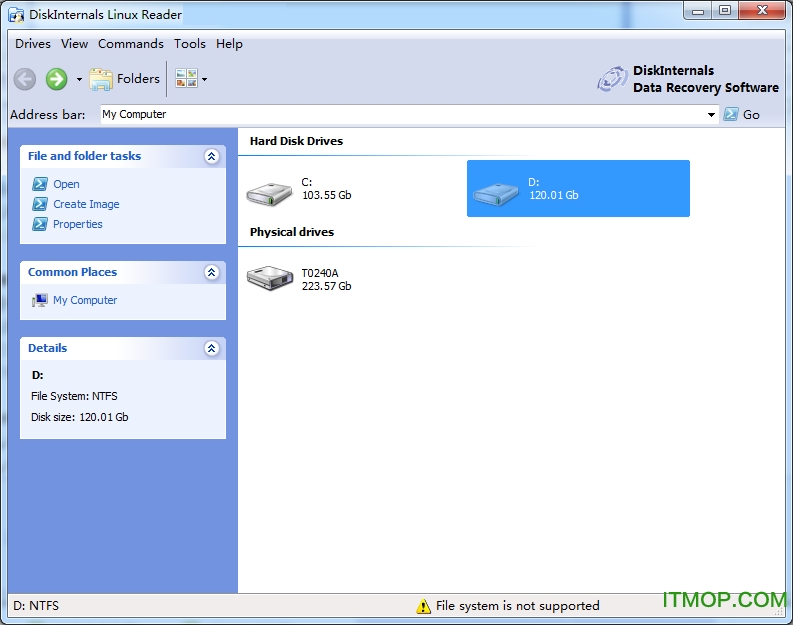Click the T0240A 223.57 Gb label
Screen dimensions: 793x625
pyautogui.click(x=327, y=280)
